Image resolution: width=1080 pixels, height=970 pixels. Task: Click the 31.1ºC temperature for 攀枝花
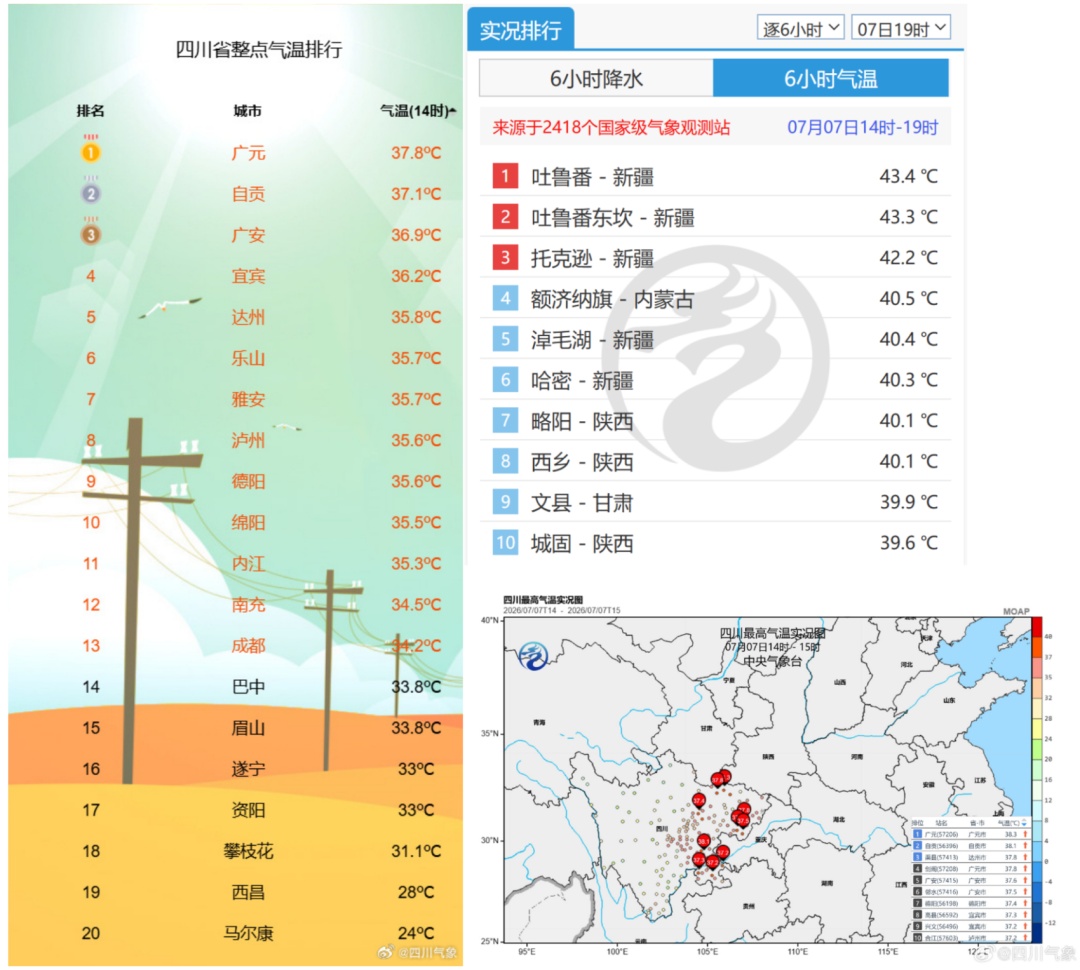coord(416,851)
